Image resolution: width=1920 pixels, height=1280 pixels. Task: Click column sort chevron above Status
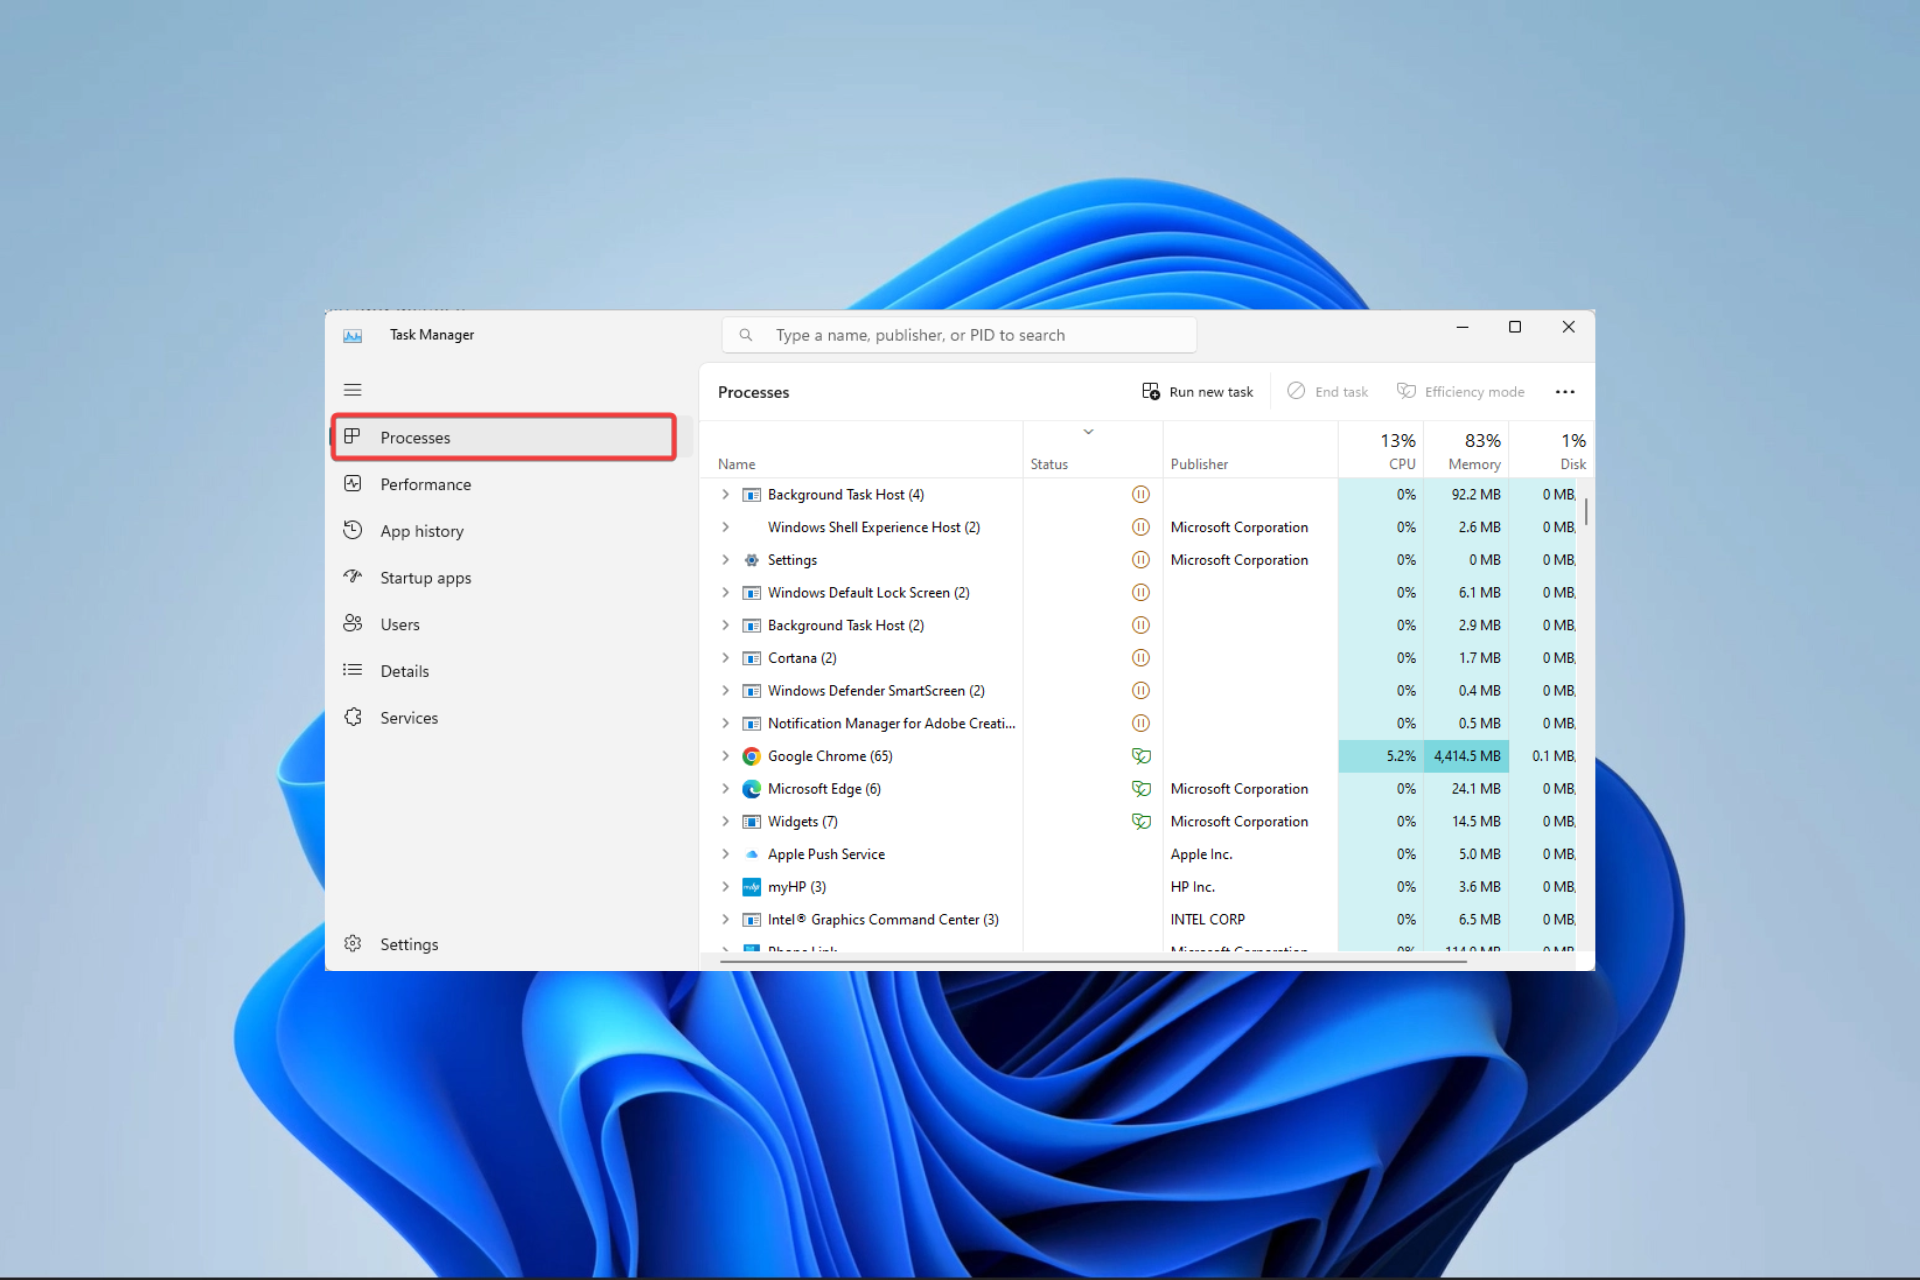1088,432
